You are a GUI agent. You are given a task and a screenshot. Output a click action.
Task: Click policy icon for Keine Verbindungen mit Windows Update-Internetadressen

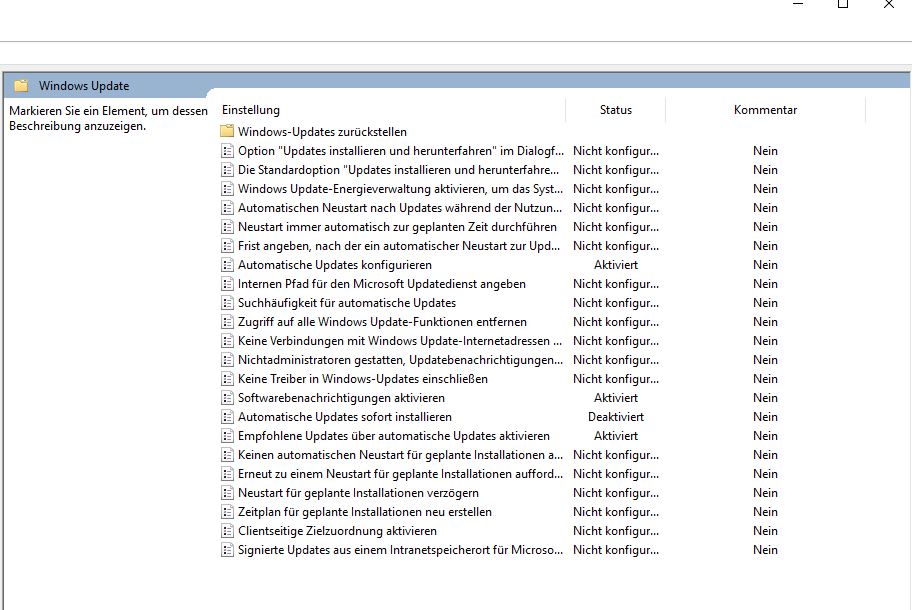(x=227, y=341)
